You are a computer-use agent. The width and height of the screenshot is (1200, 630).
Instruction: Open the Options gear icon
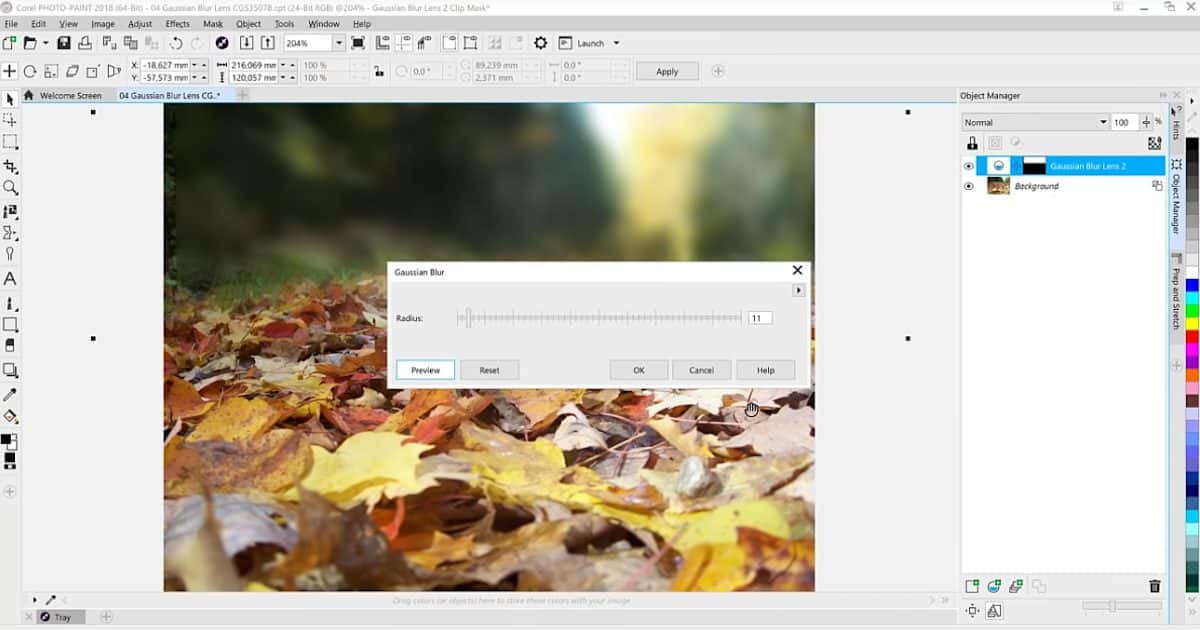click(541, 43)
